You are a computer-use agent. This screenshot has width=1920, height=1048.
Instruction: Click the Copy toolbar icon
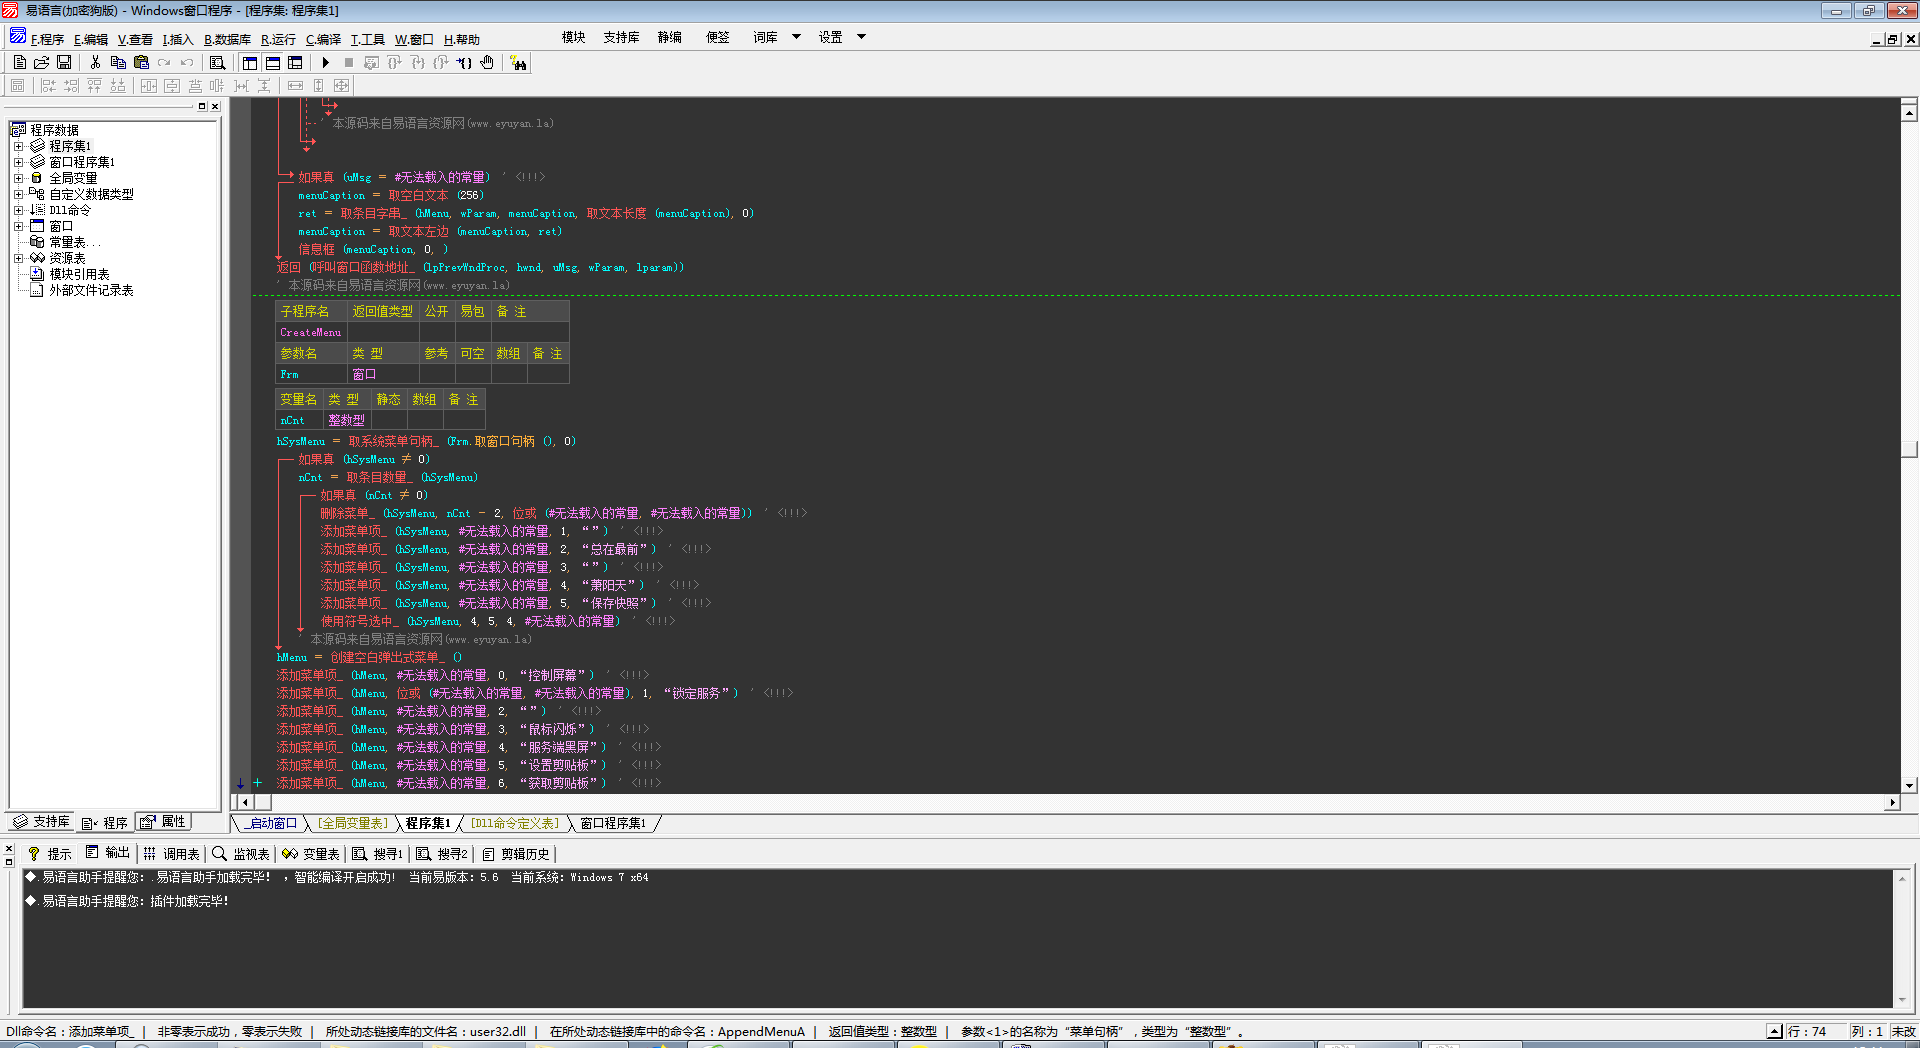point(118,62)
